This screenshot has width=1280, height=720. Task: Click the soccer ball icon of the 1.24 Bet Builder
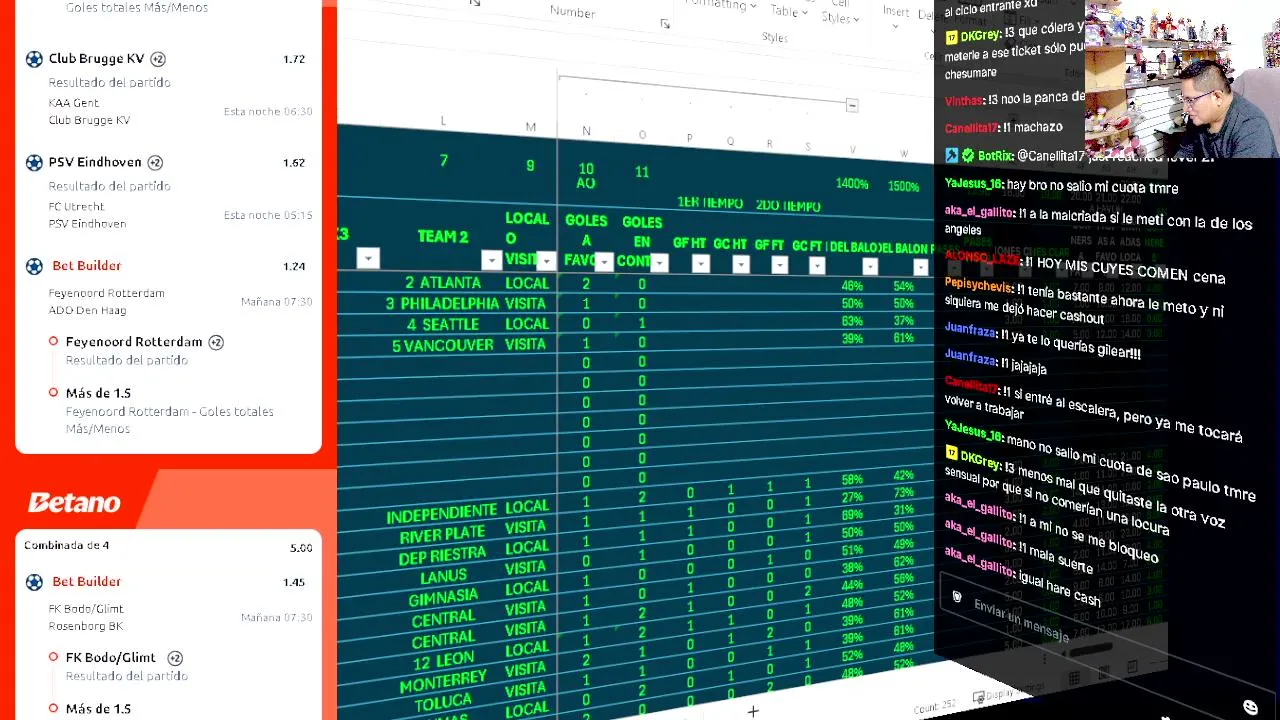click(x=34, y=266)
